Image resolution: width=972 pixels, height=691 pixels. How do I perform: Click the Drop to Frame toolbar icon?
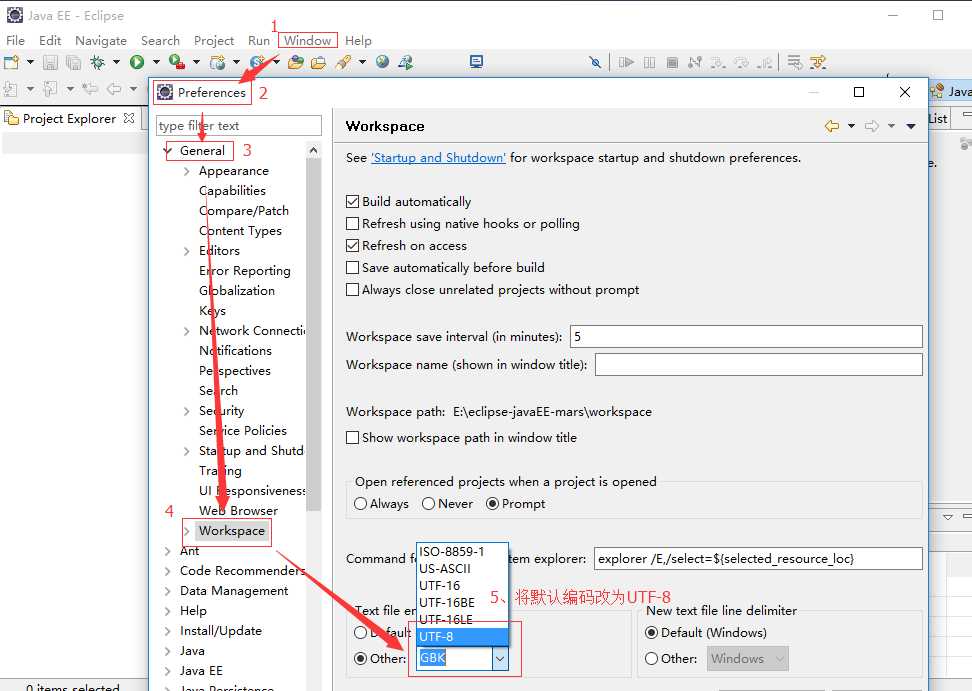(x=795, y=62)
